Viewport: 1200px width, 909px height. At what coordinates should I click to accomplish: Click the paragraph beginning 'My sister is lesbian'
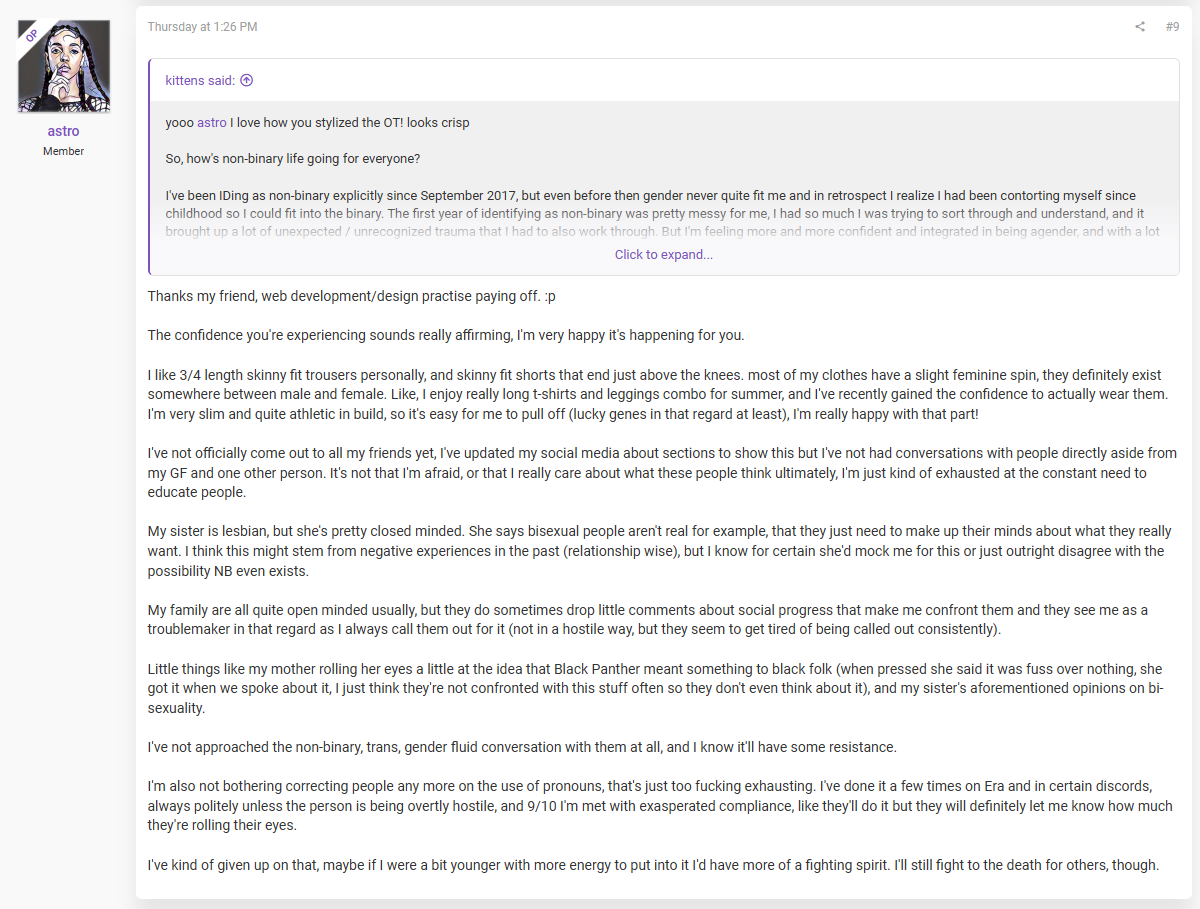(x=659, y=551)
